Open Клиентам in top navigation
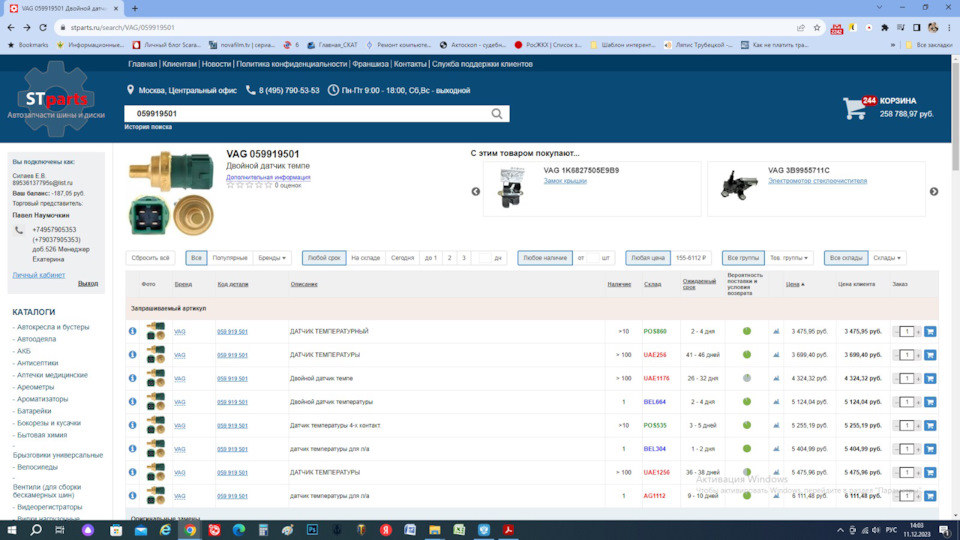The height and width of the screenshot is (540, 960). [x=179, y=64]
